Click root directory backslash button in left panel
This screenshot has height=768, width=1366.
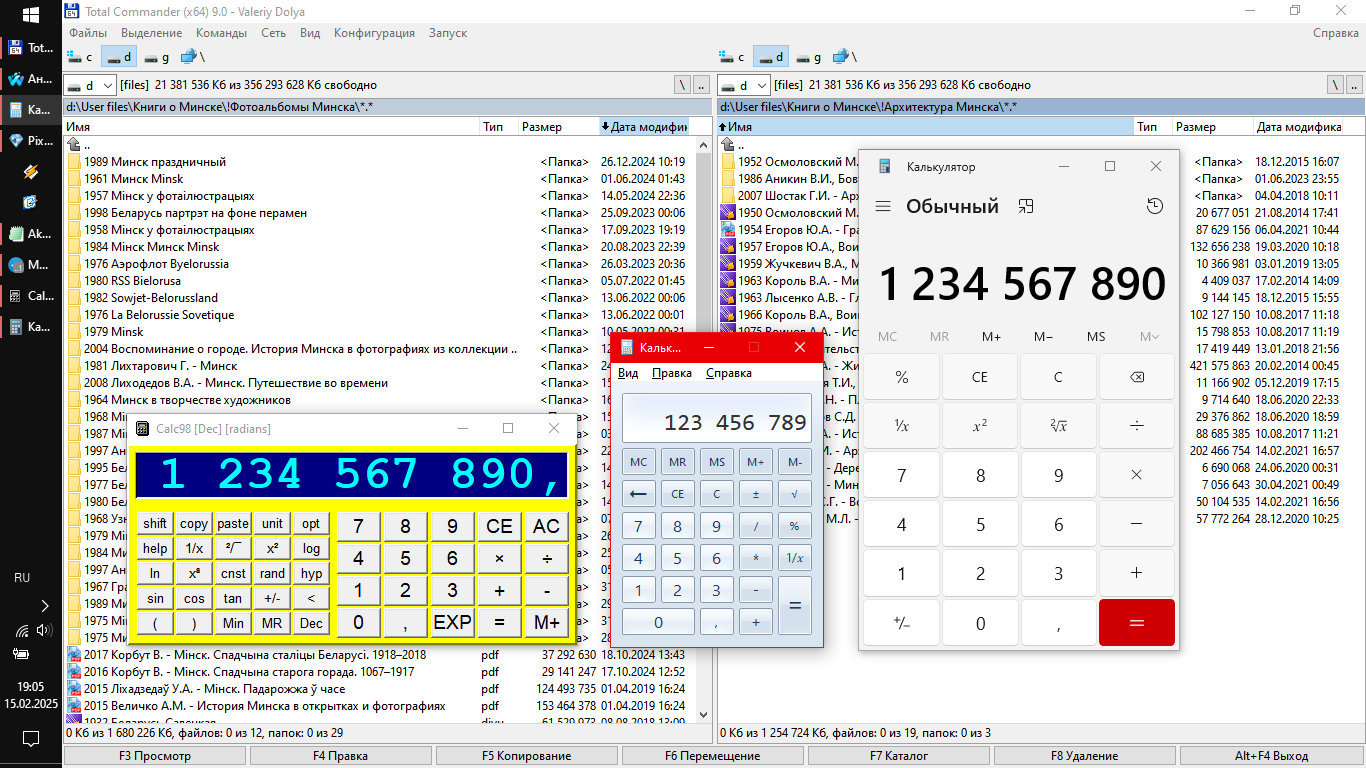tap(683, 85)
